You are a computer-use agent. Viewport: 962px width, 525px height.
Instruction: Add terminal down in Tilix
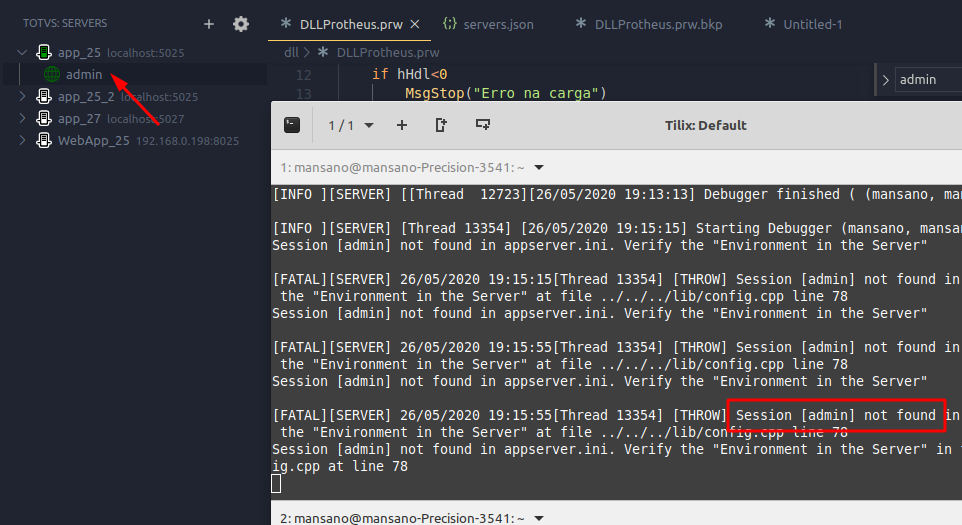(x=483, y=125)
